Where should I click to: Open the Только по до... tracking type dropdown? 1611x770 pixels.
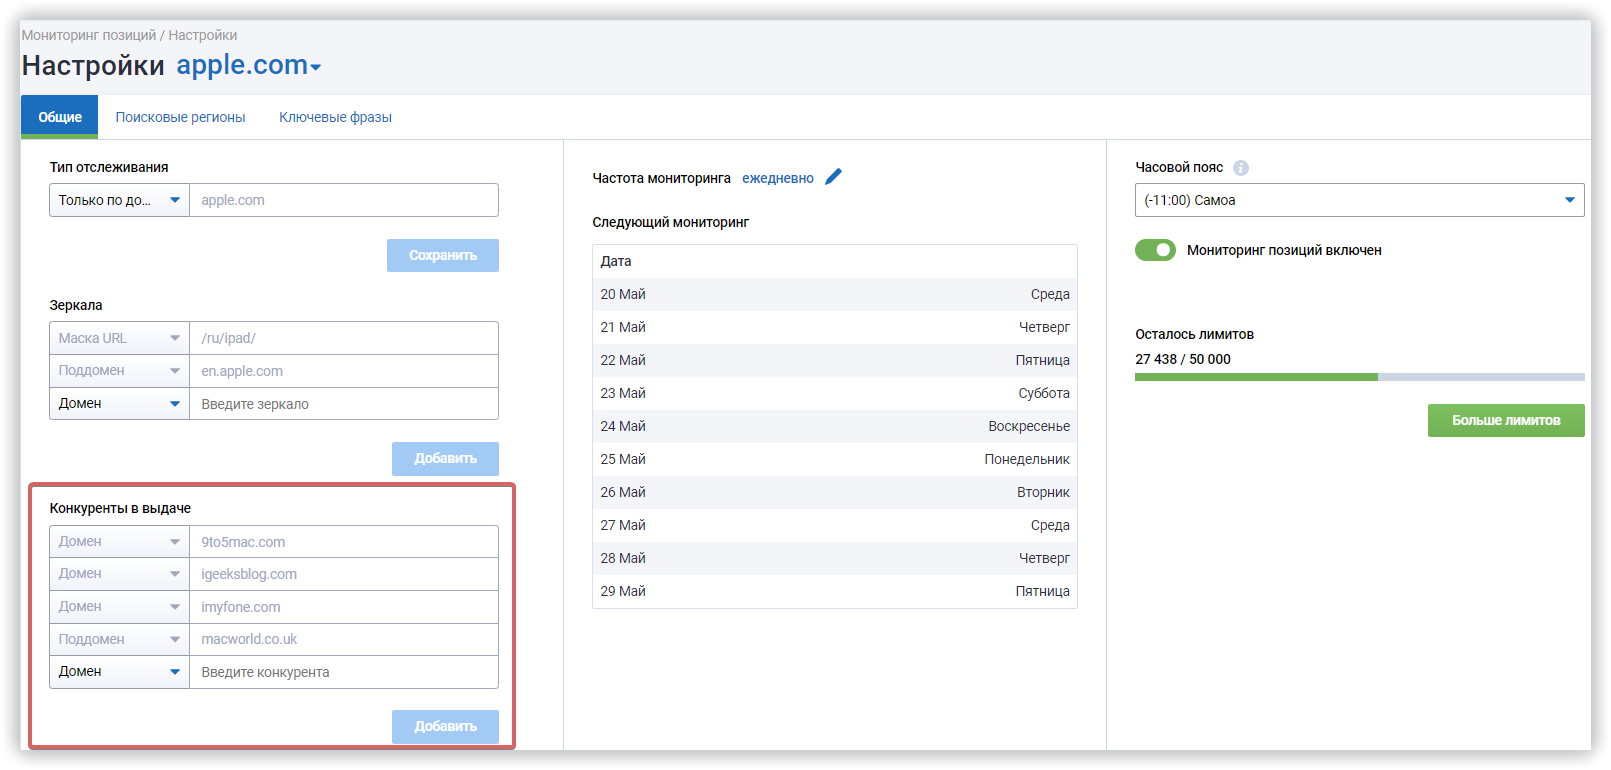(x=119, y=200)
